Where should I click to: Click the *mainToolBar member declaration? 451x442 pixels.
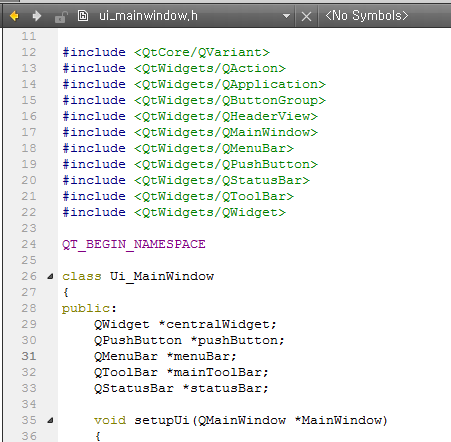pyautogui.click(x=218, y=372)
